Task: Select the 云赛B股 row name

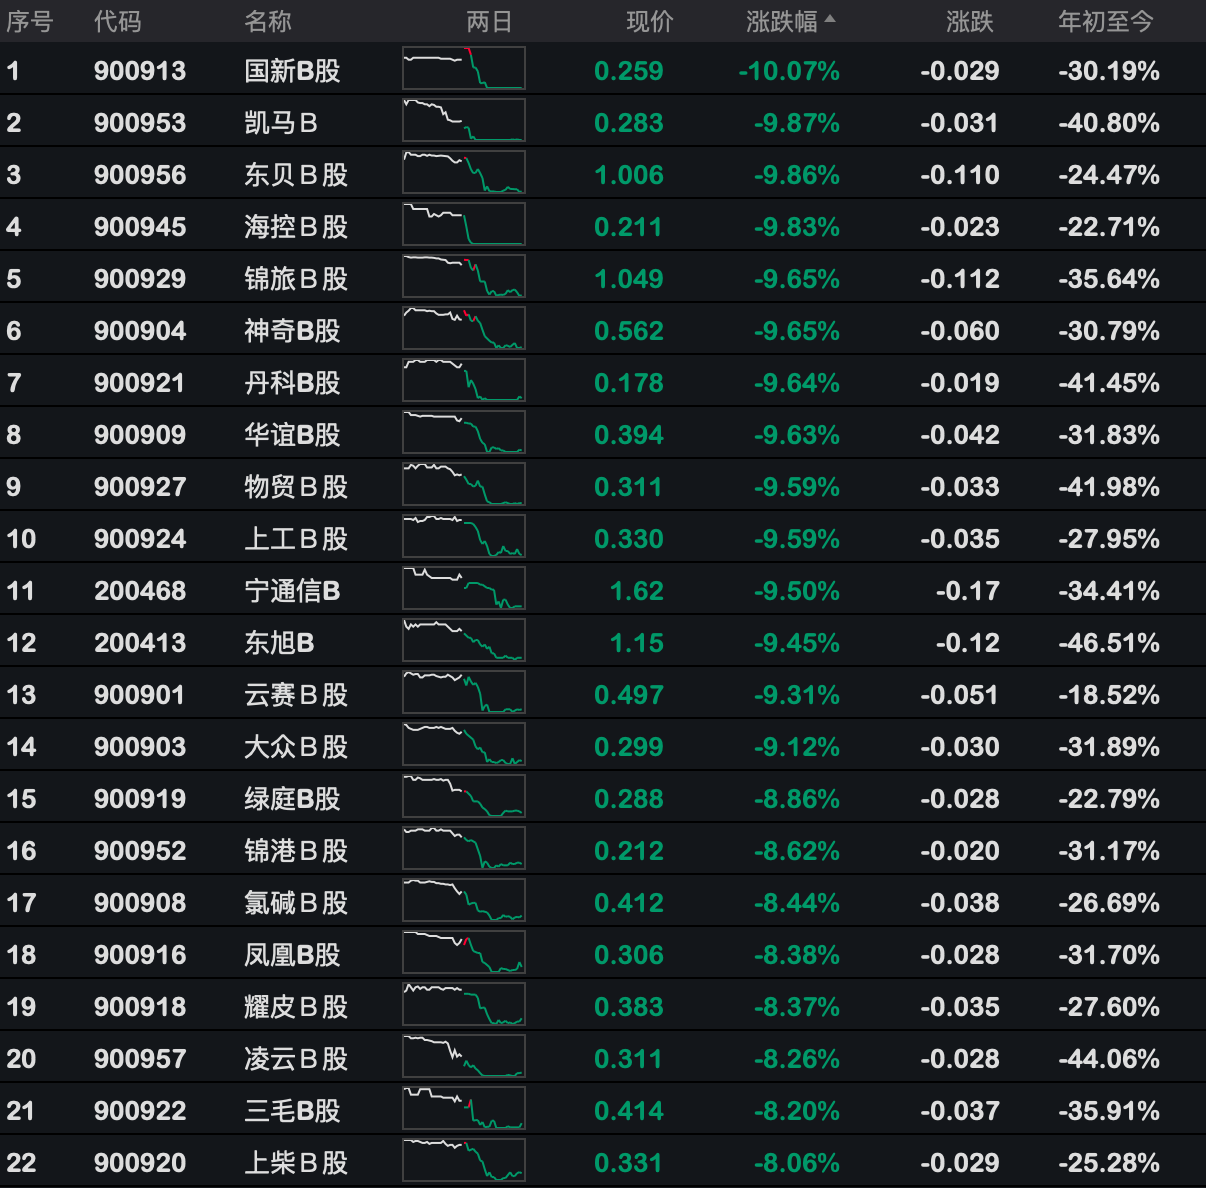Action: pos(296,695)
